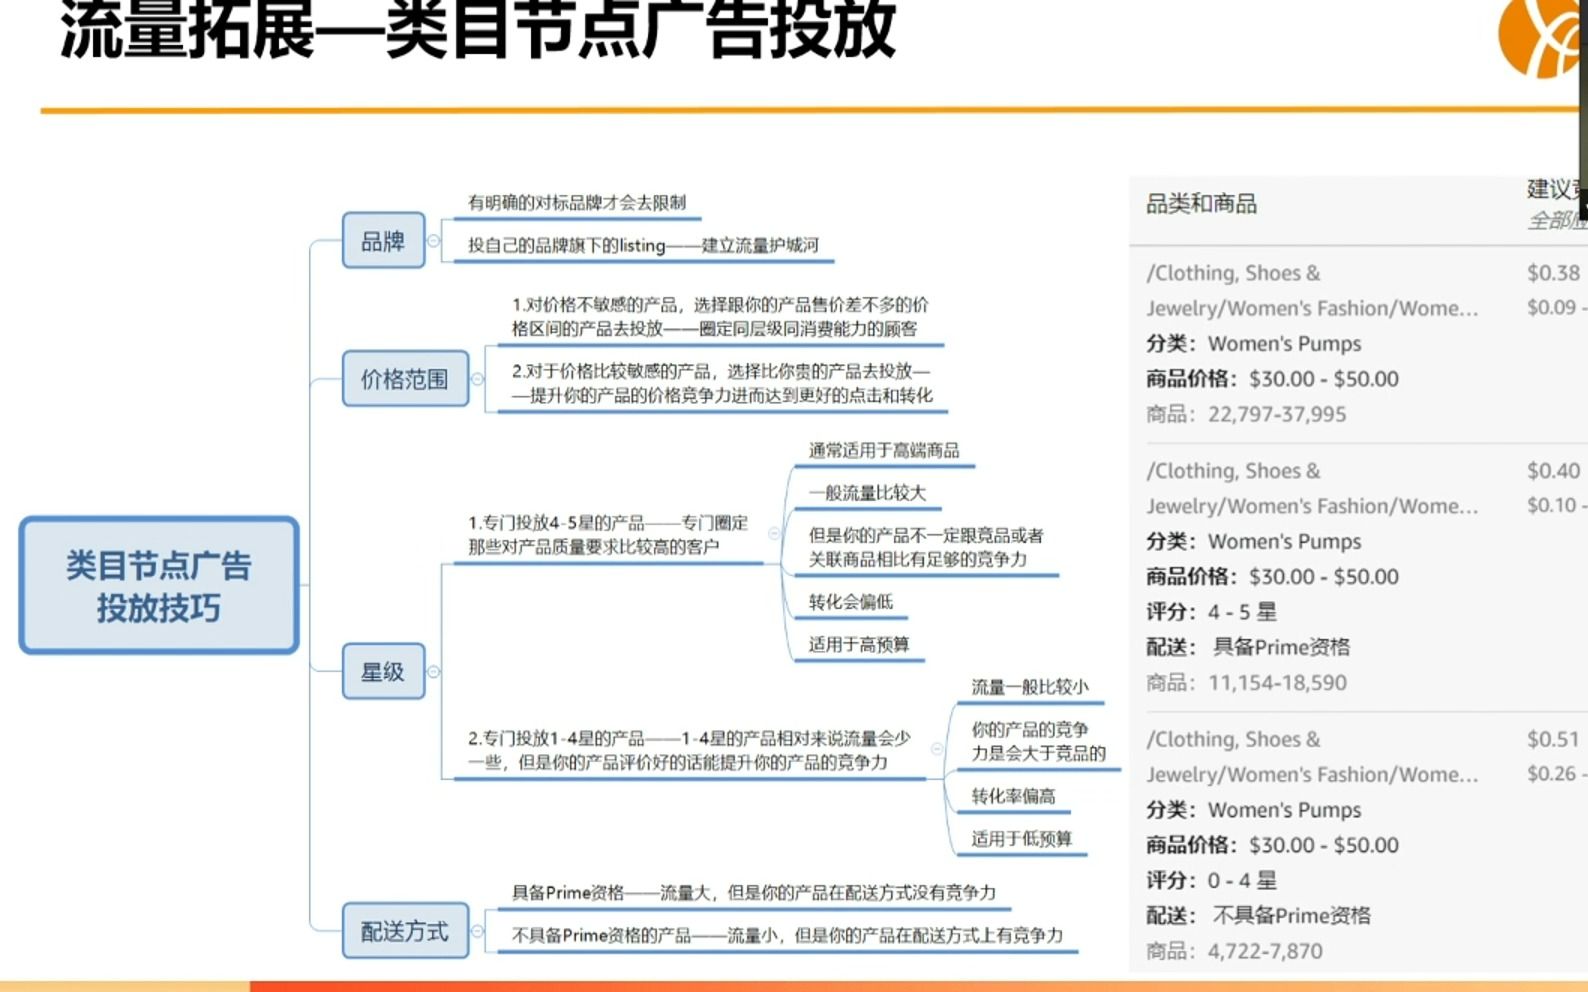Screen dimensions: 1588x992
Task: Click the node 1.专门投放4-5星的产品
Action: tap(608, 535)
